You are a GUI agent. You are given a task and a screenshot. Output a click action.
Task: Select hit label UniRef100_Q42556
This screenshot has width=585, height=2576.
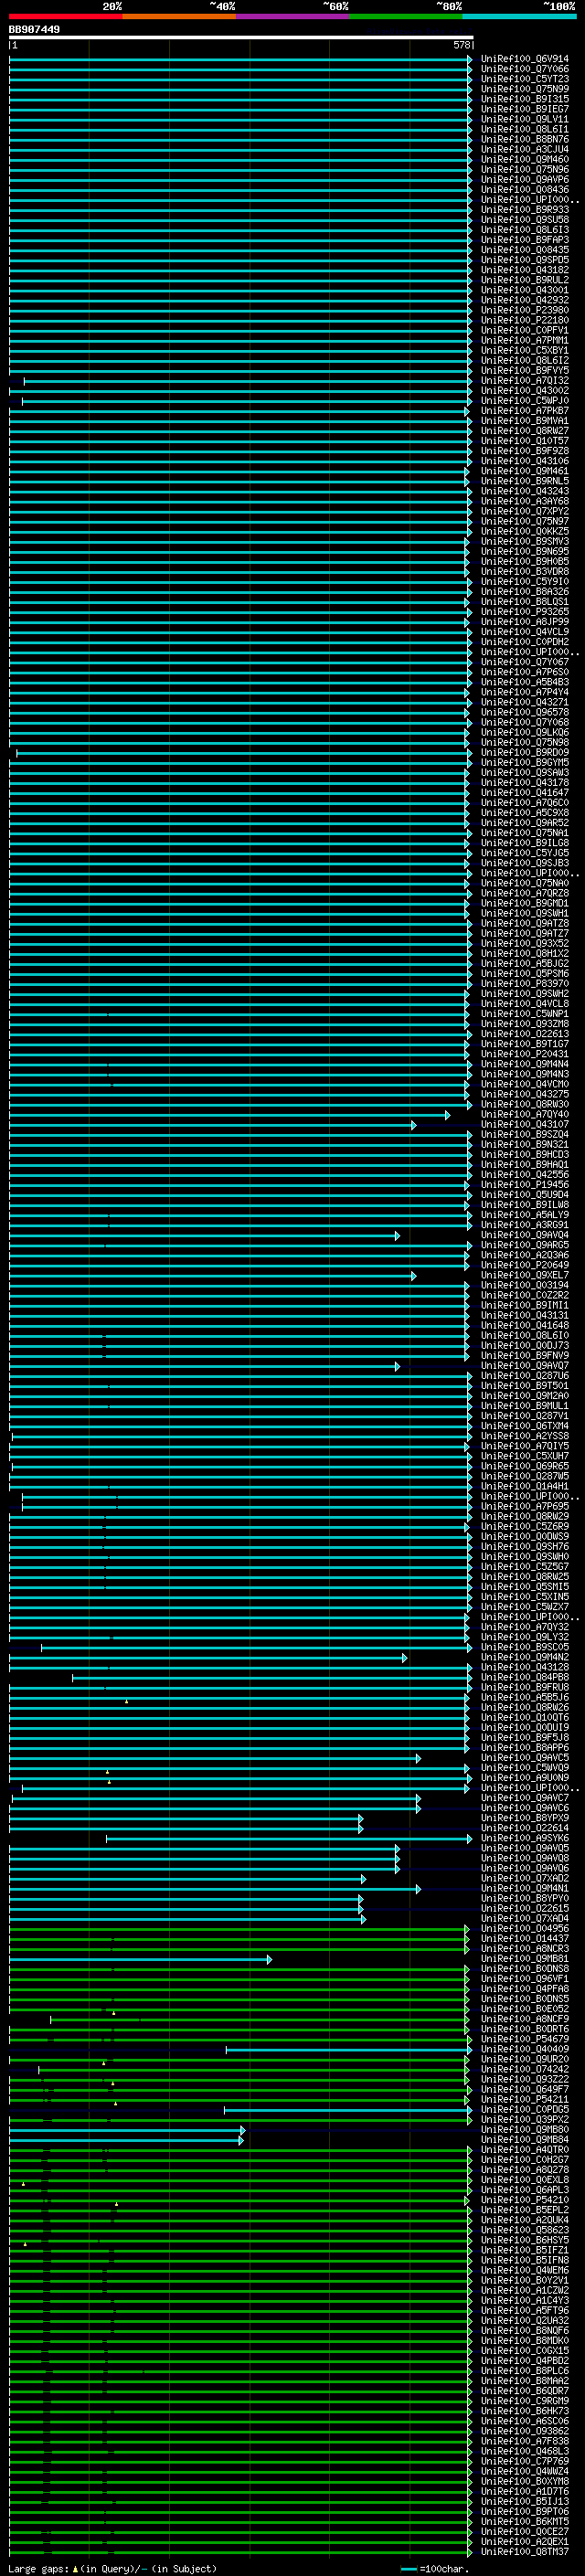[x=525, y=1175]
